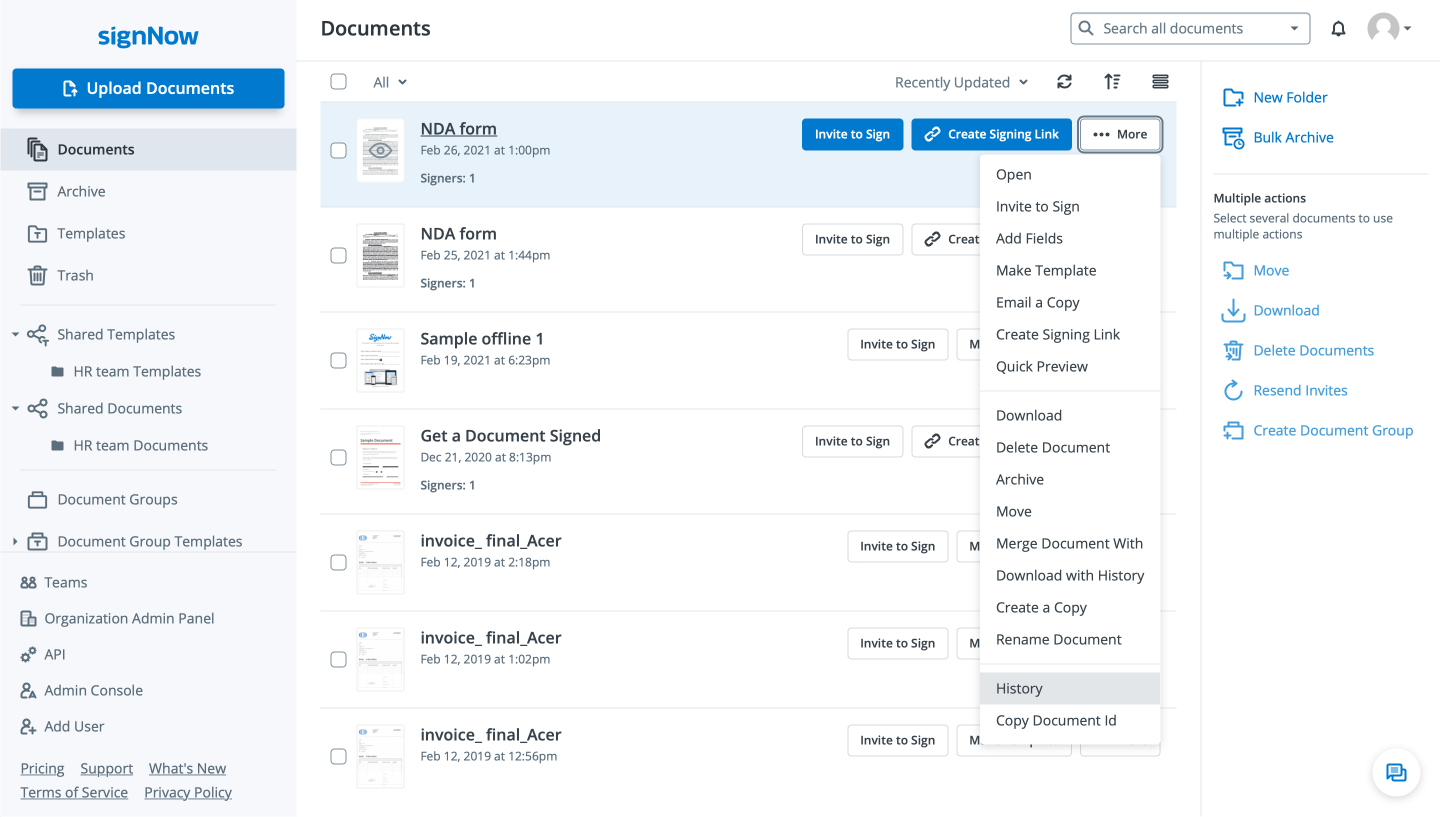Collapse the Shared Templates tree

coord(15,335)
